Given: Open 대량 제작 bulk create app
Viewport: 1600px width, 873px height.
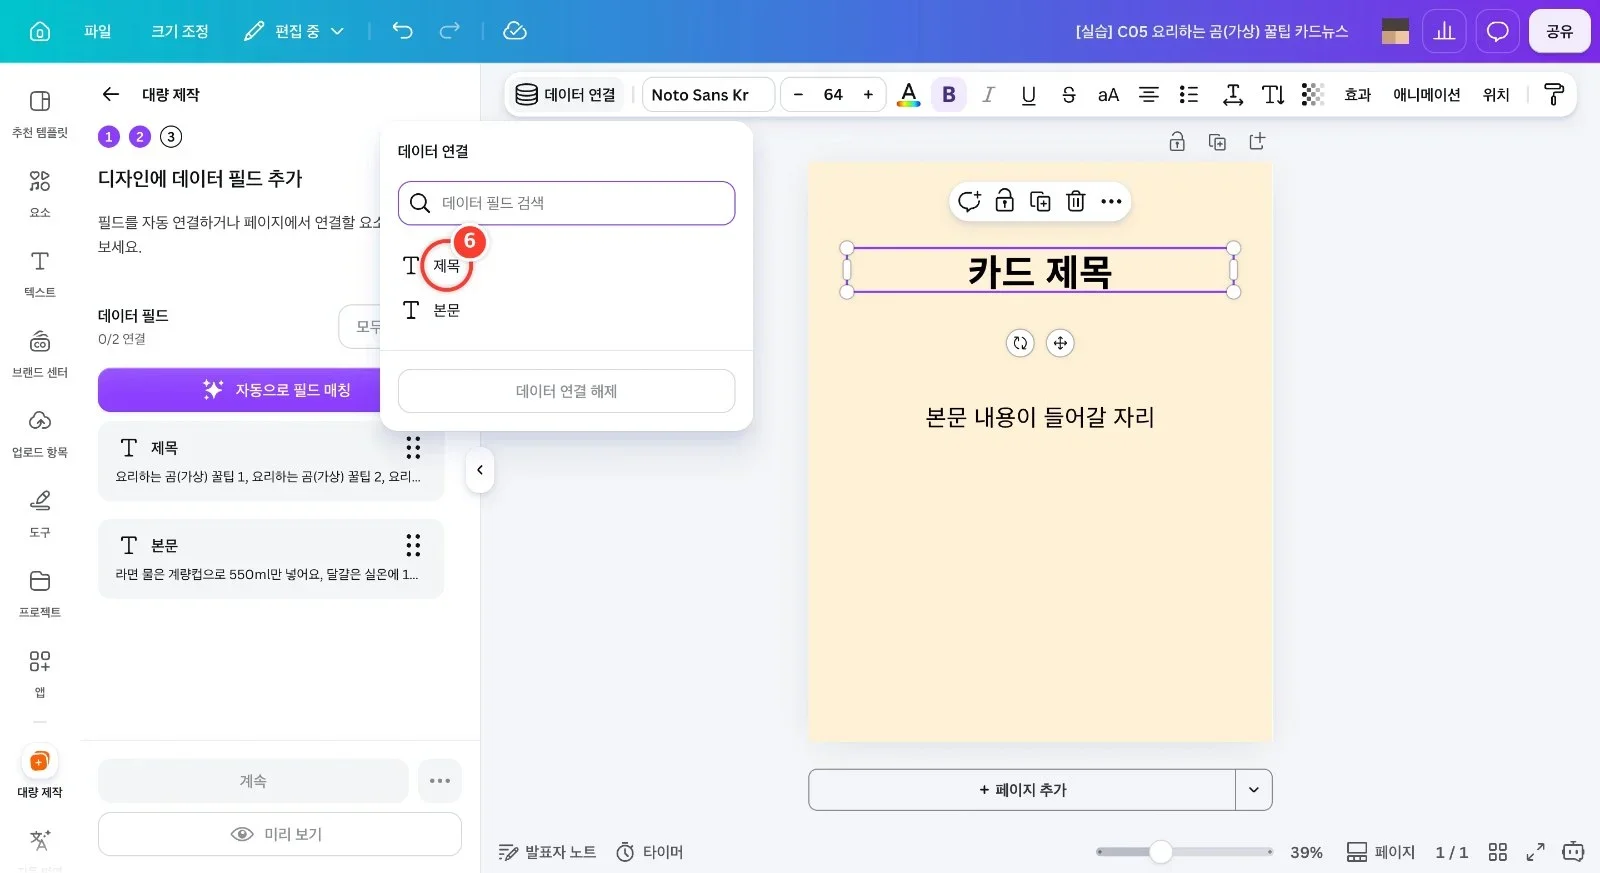Looking at the screenshot, I should coord(40,772).
